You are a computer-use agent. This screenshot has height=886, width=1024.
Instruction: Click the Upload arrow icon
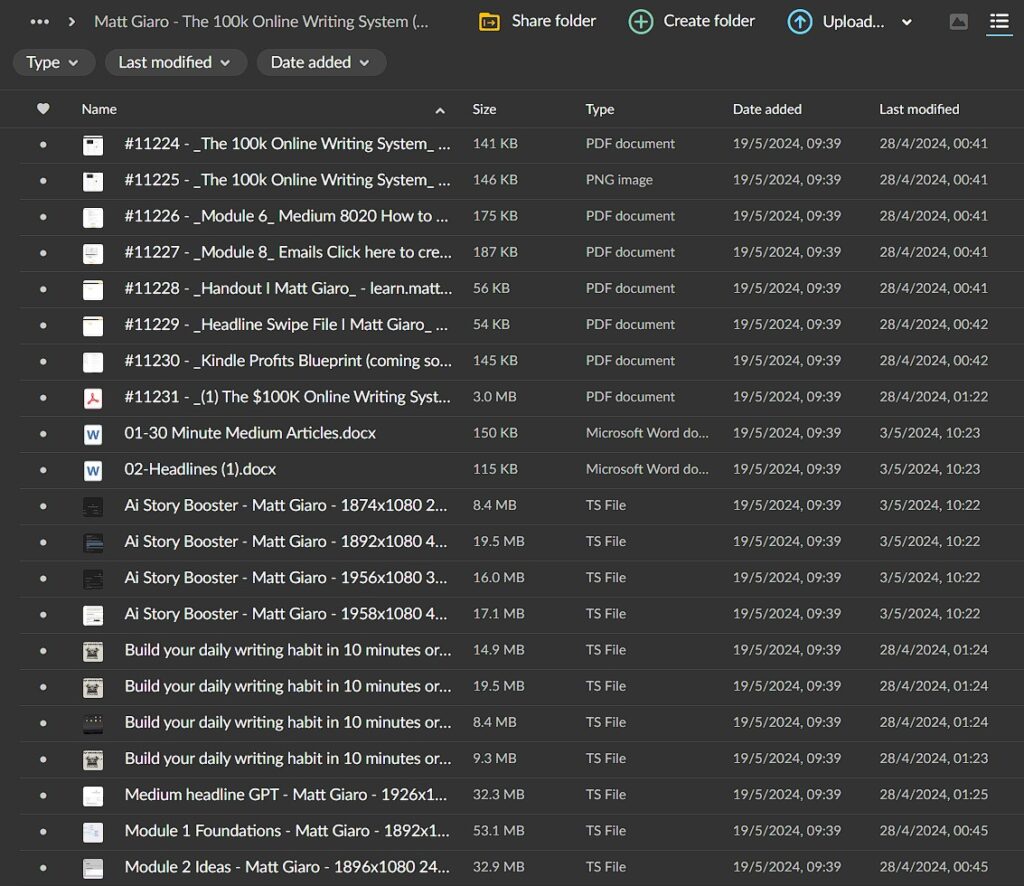pyautogui.click(x=800, y=21)
